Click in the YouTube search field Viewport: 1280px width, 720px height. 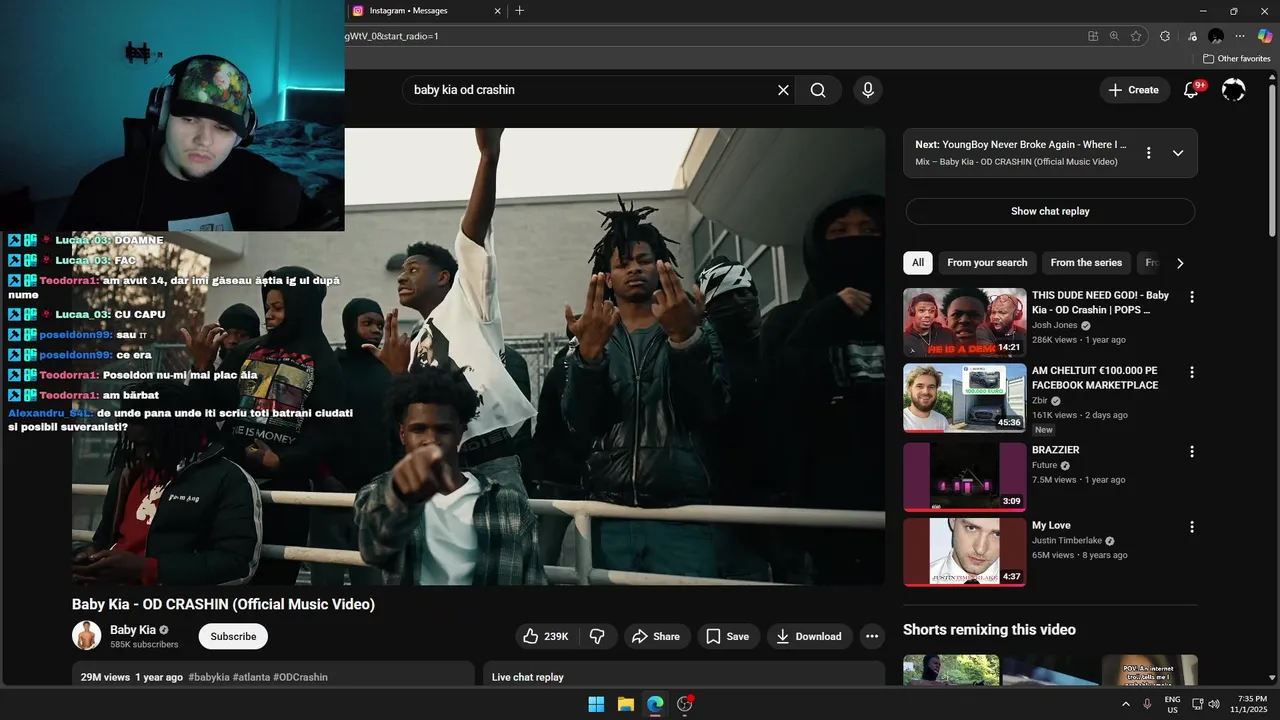tap(590, 90)
